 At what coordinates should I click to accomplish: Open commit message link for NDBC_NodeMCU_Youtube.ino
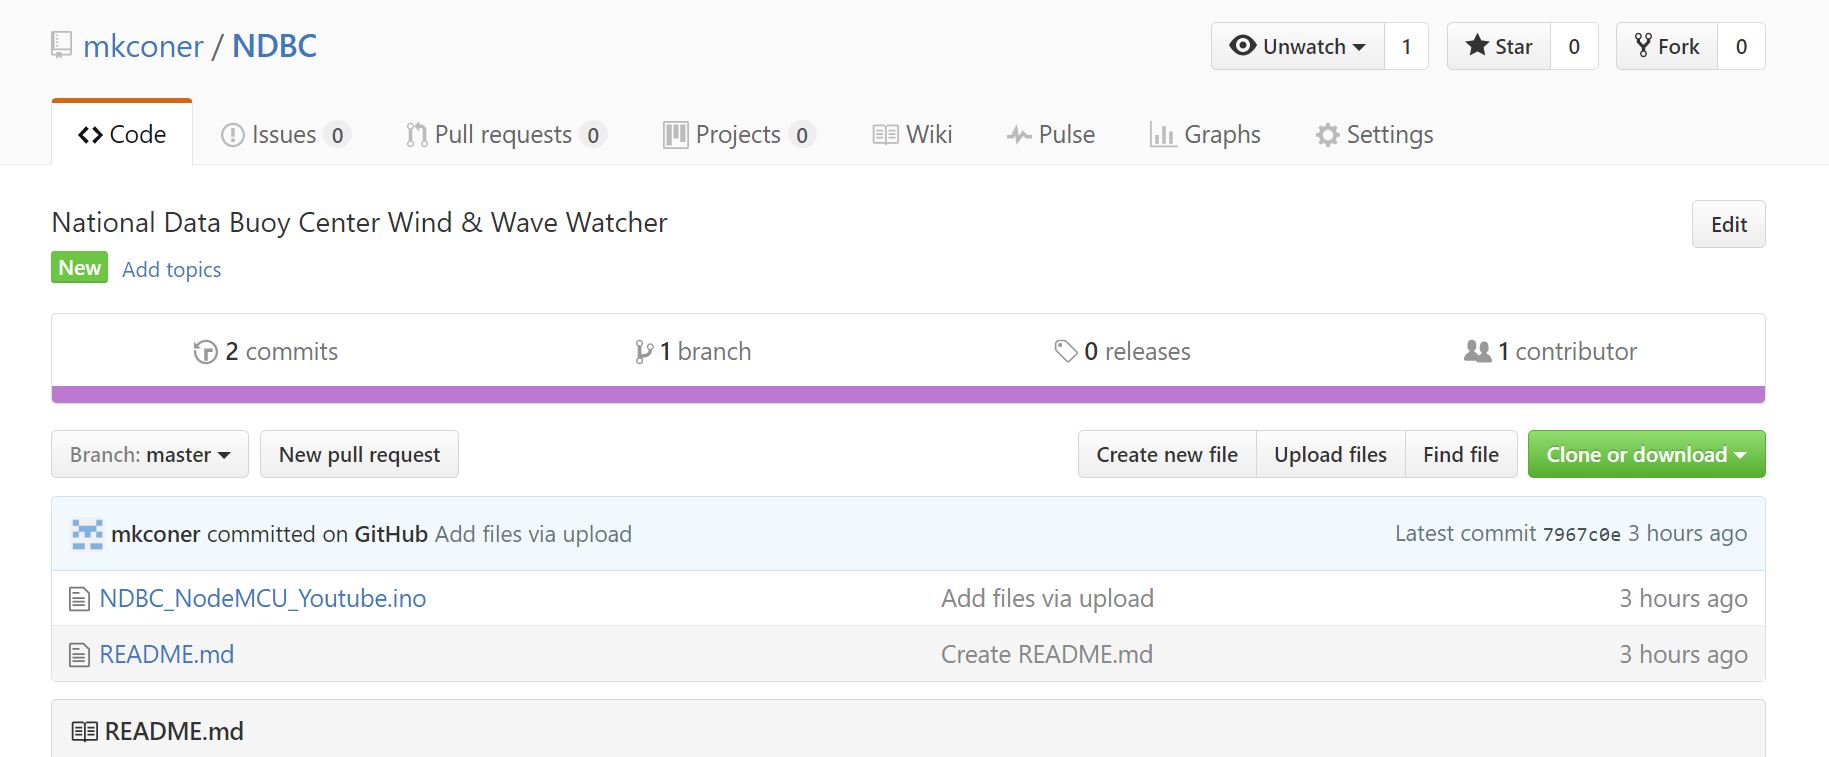click(1047, 599)
